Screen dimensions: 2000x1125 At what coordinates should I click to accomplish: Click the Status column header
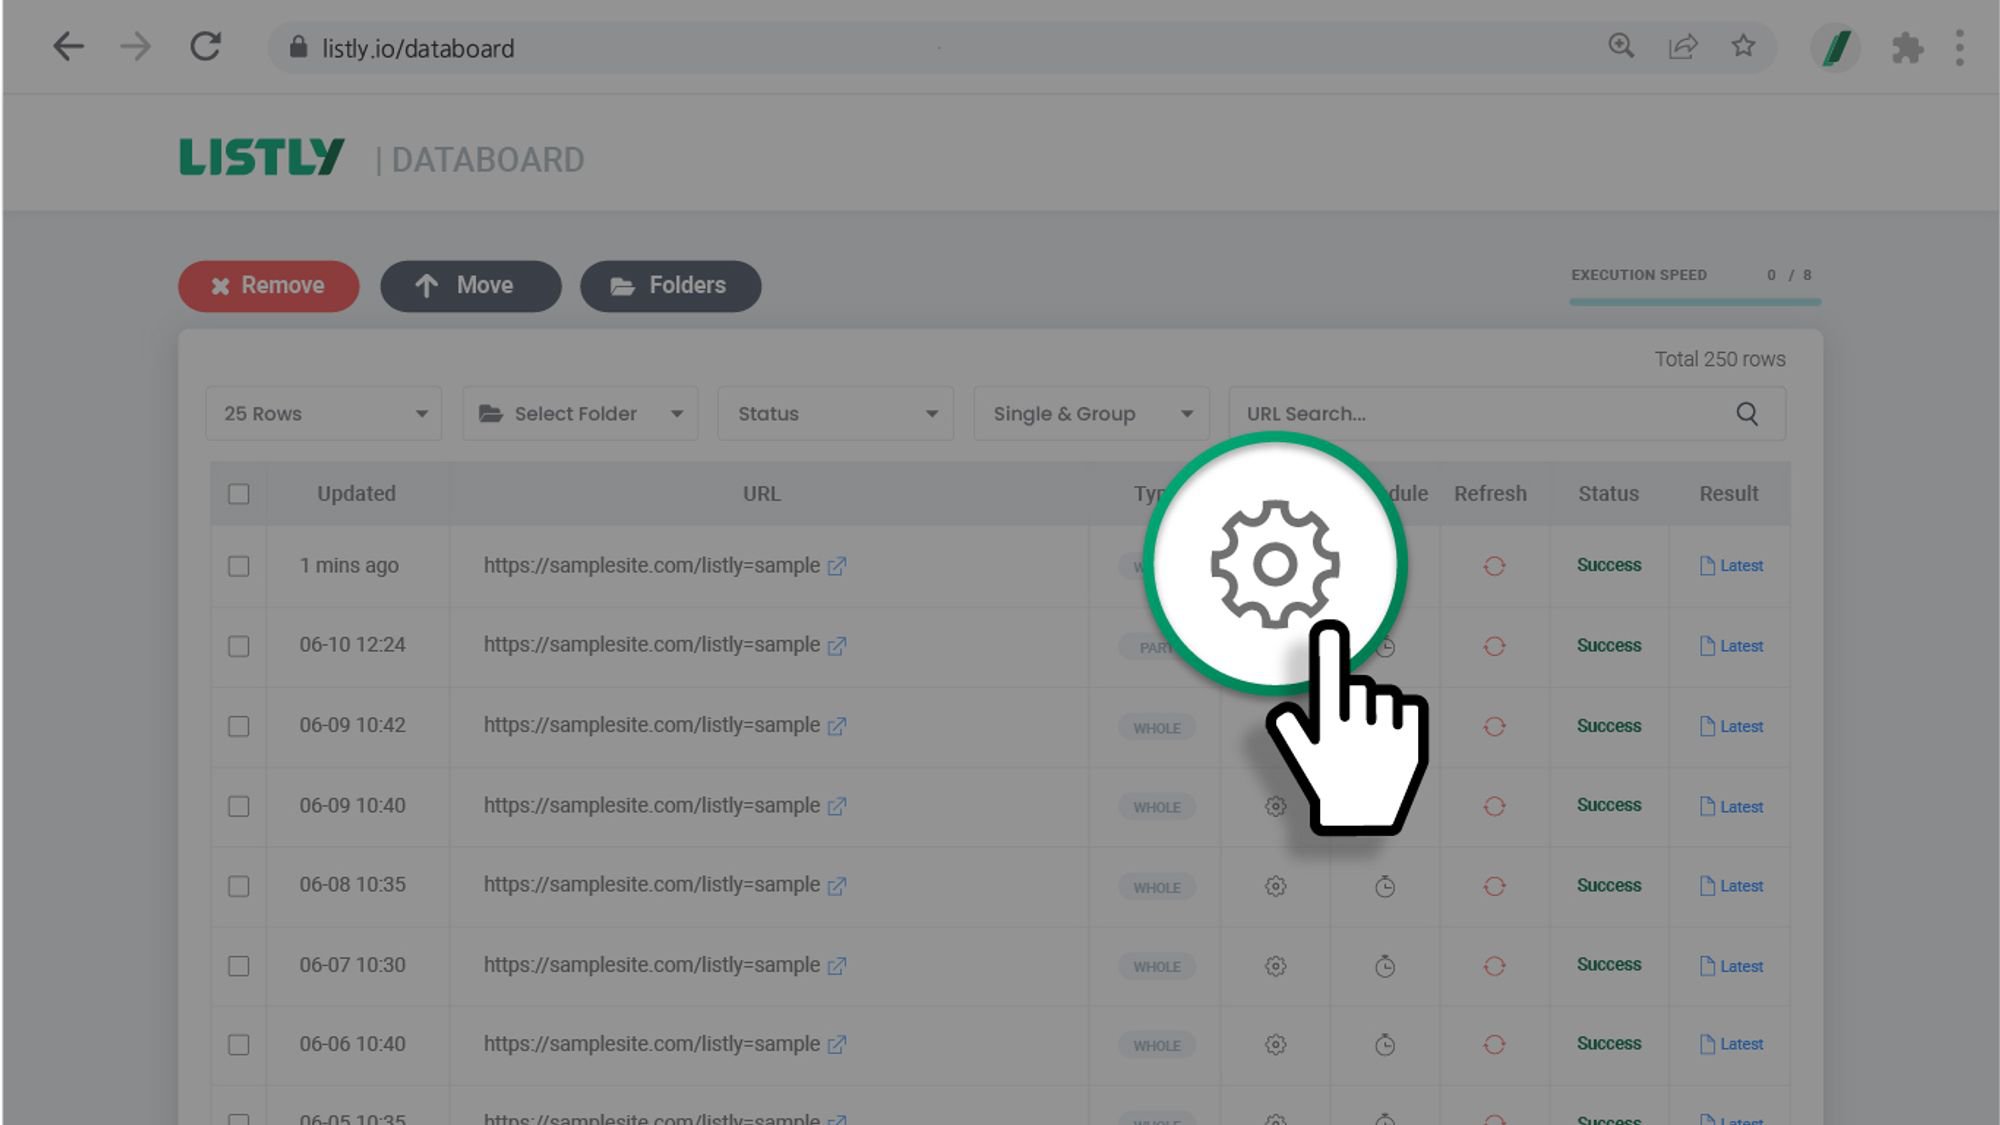1608,494
